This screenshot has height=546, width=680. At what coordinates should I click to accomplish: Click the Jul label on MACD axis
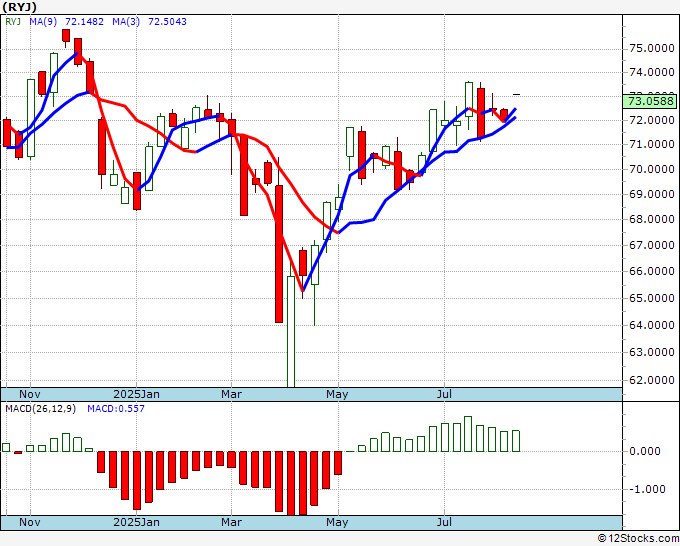point(444,522)
